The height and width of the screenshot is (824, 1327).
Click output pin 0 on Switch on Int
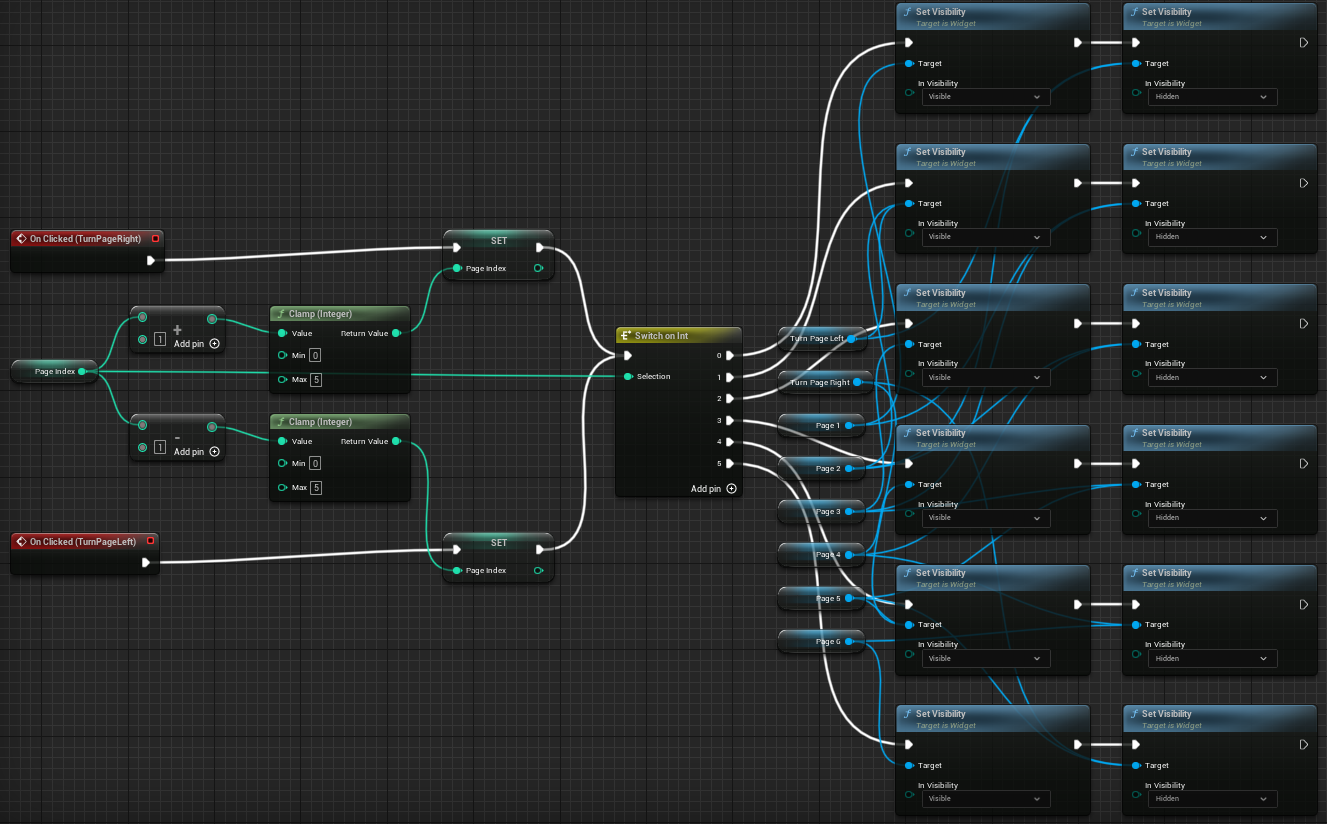pyautogui.click(x=731, y=355)
